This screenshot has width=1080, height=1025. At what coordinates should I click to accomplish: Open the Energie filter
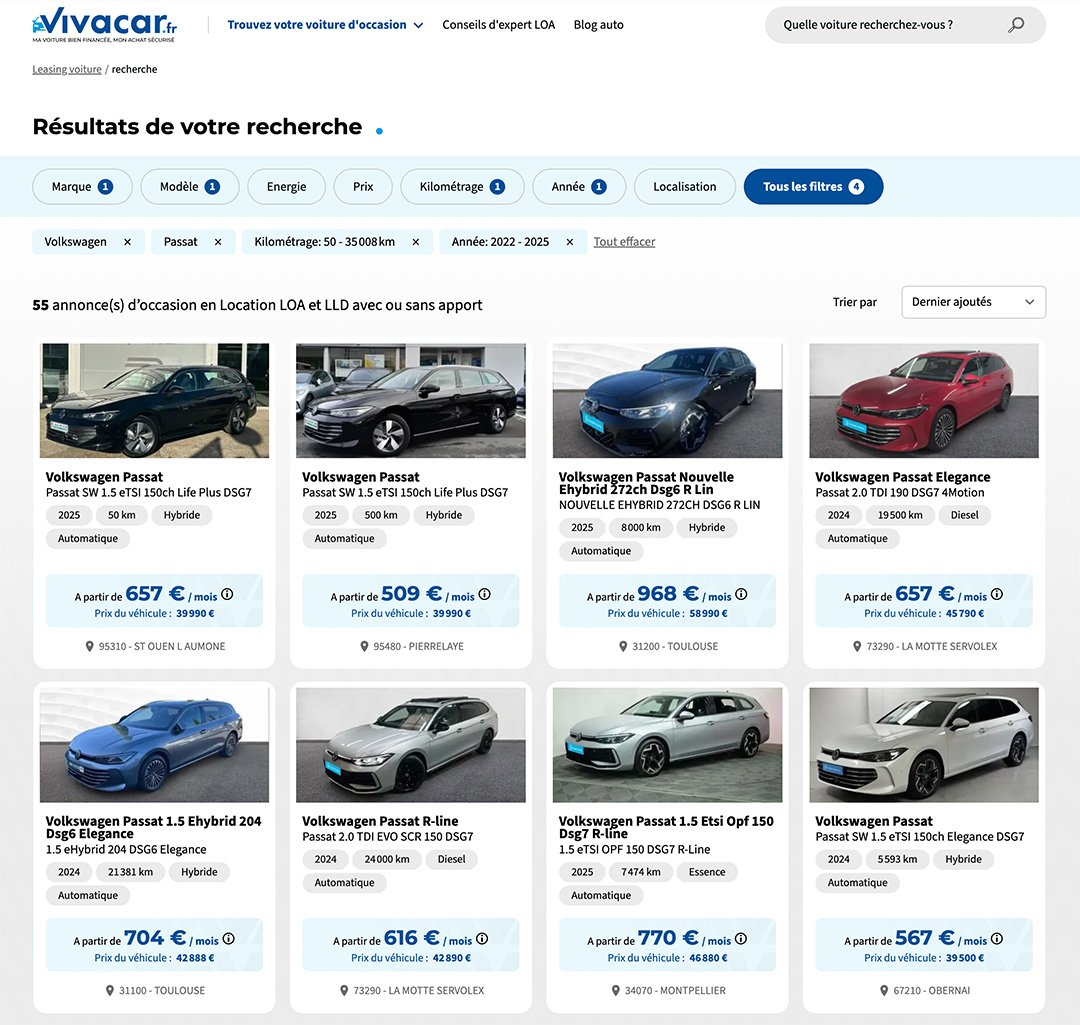tap(287, 187)
